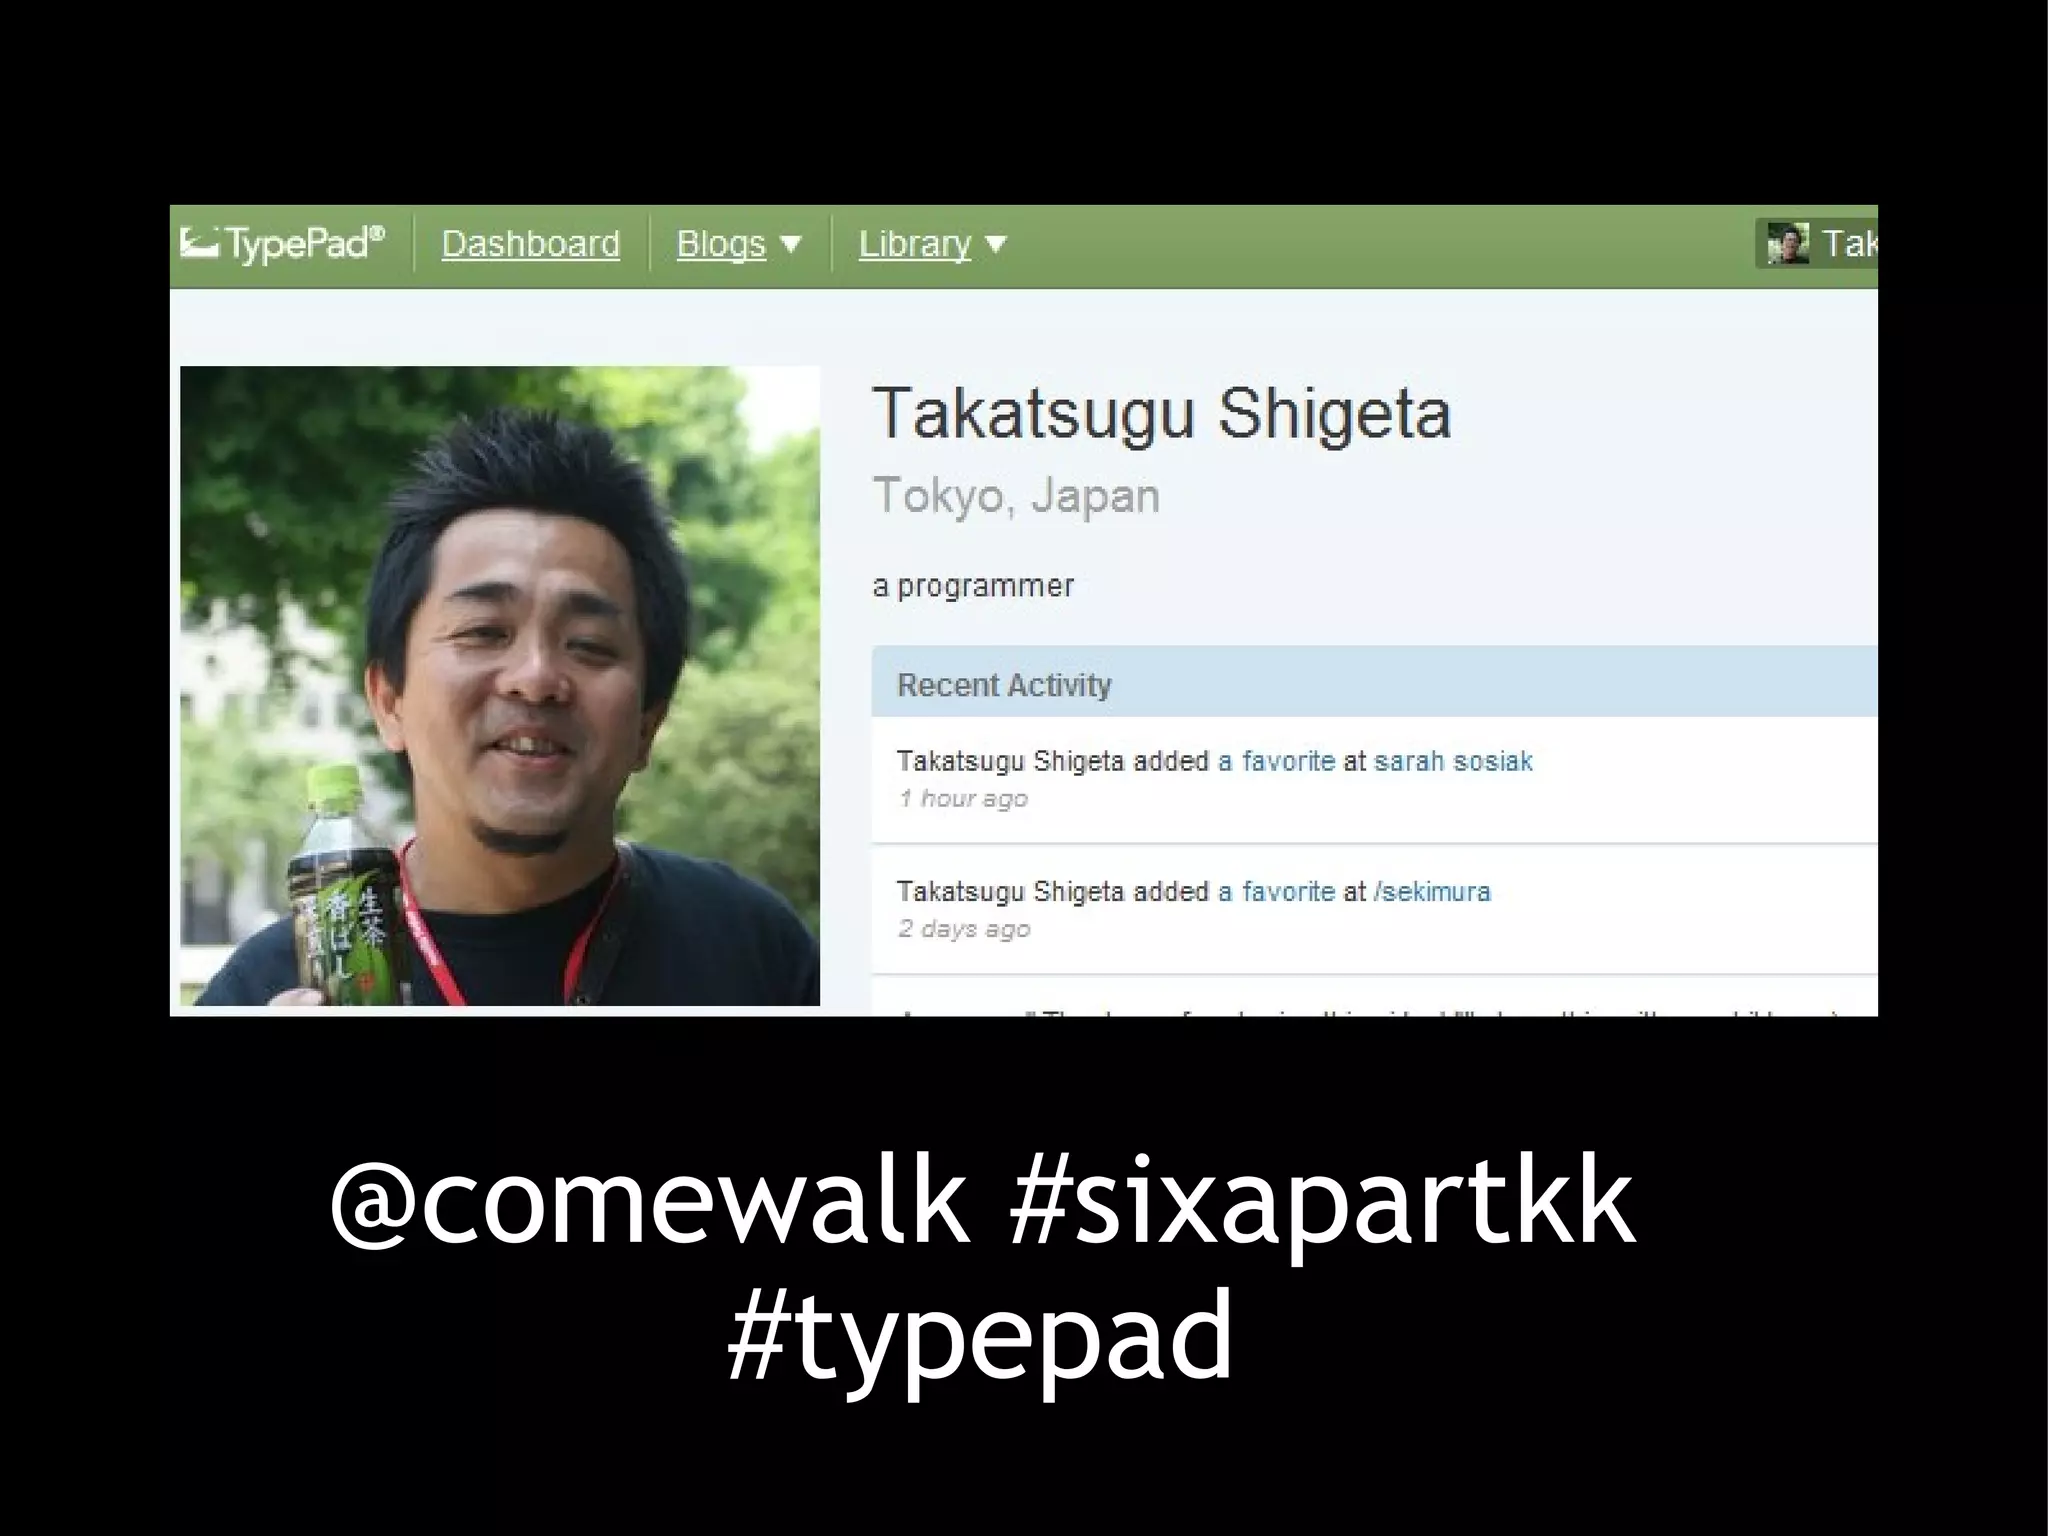Open the sarah sosiak link

click(x=1452, y=761)
